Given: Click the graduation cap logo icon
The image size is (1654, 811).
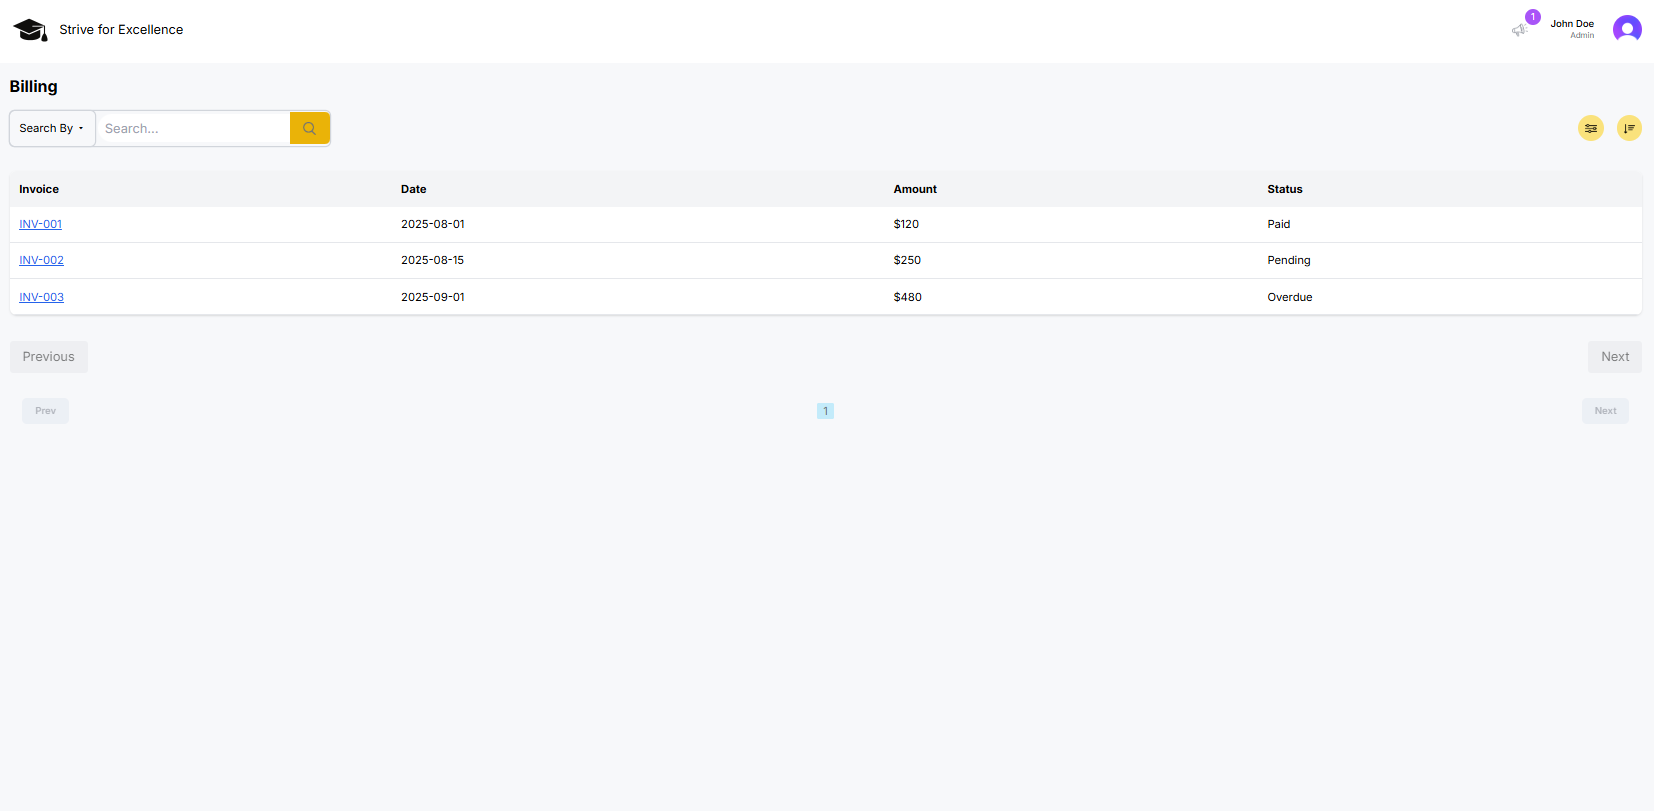Looking at the screenshot, I should [x=30, y=30].
